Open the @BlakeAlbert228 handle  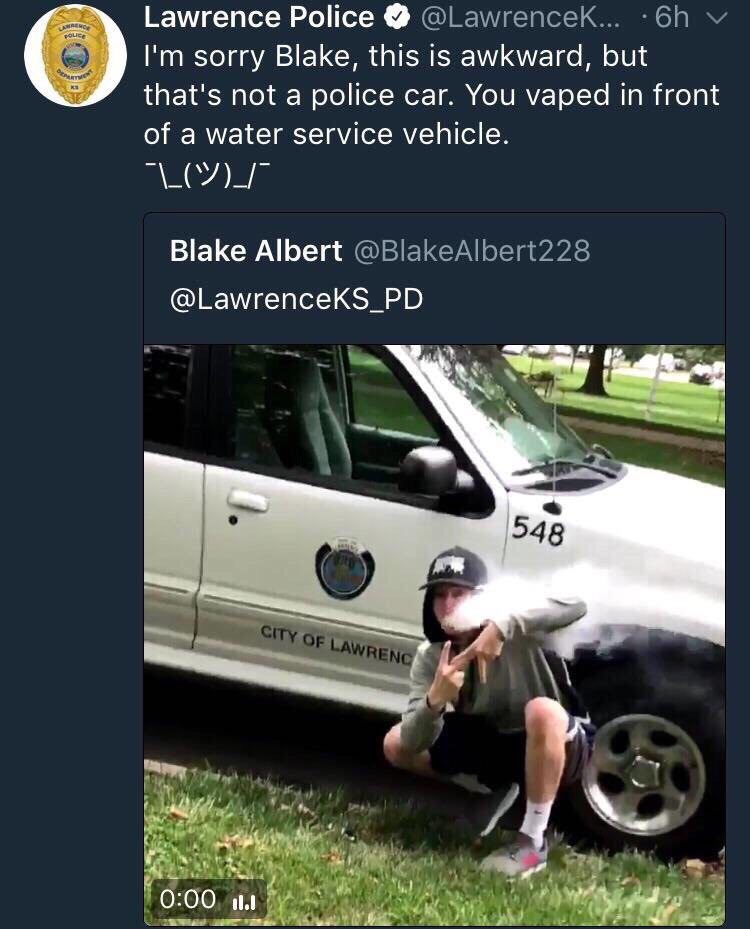pyautogui.click(x=472, y=251)
